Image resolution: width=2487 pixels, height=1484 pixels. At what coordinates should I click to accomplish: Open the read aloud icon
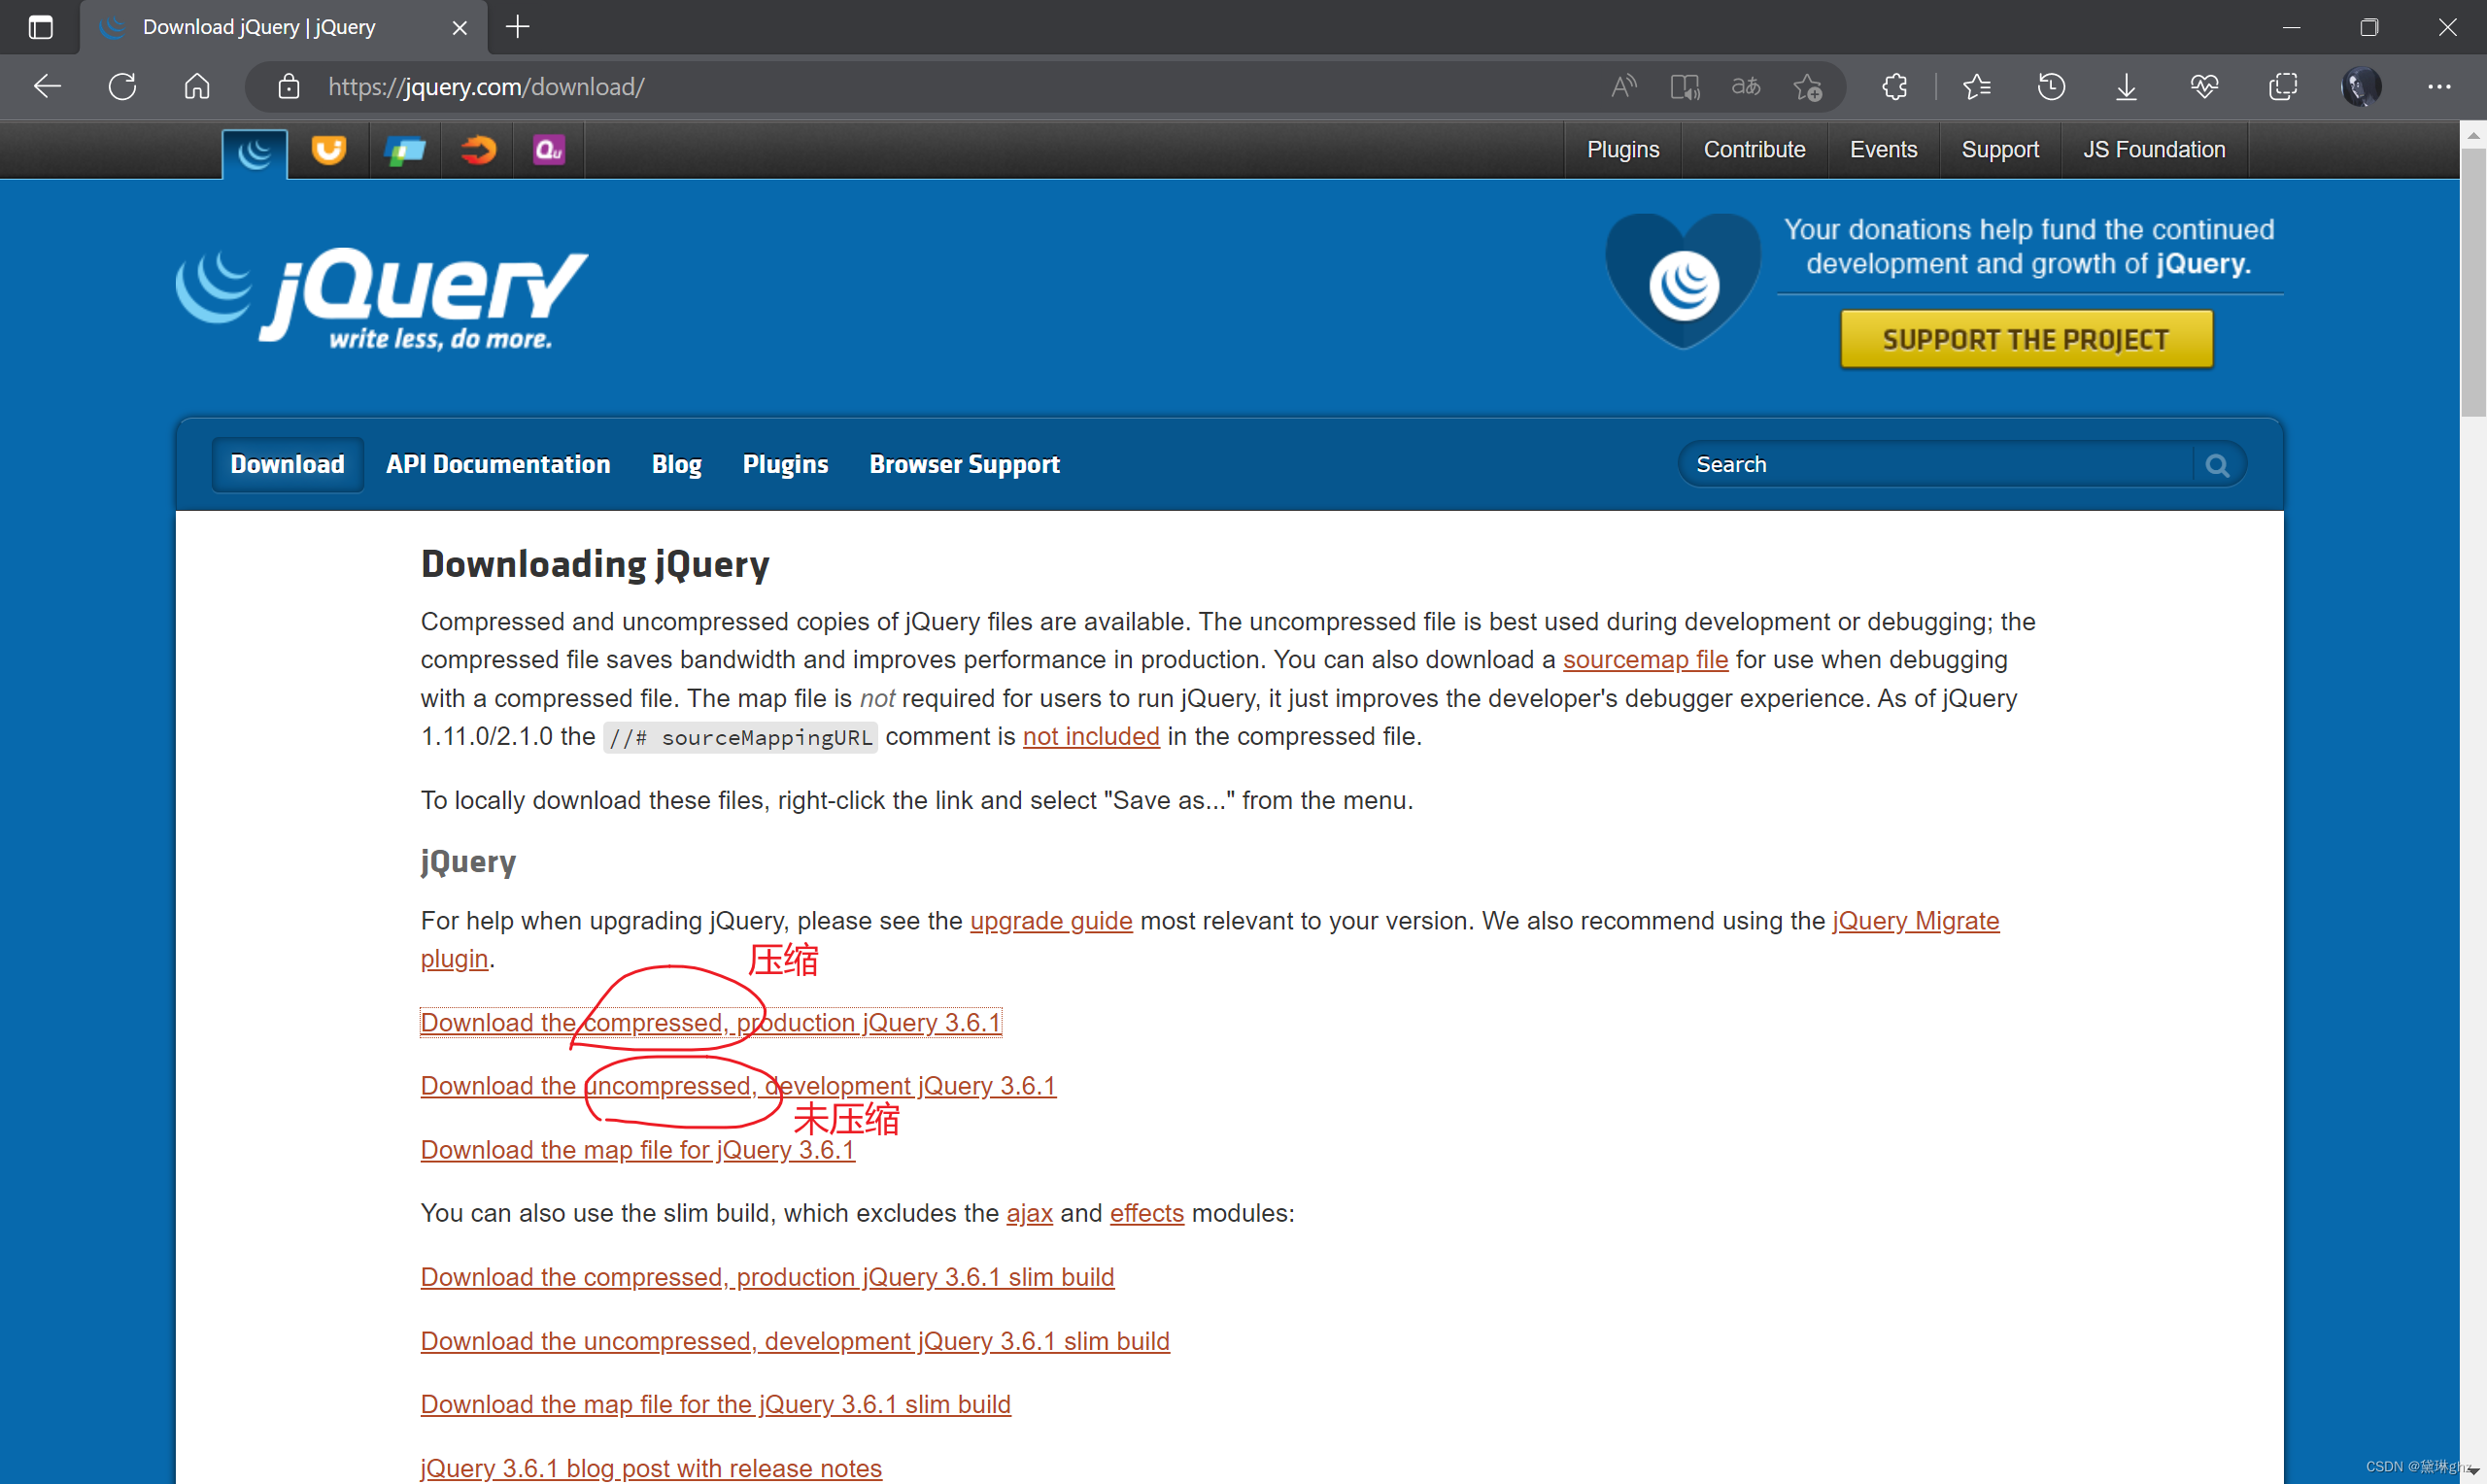click(x=1624, y=87)
